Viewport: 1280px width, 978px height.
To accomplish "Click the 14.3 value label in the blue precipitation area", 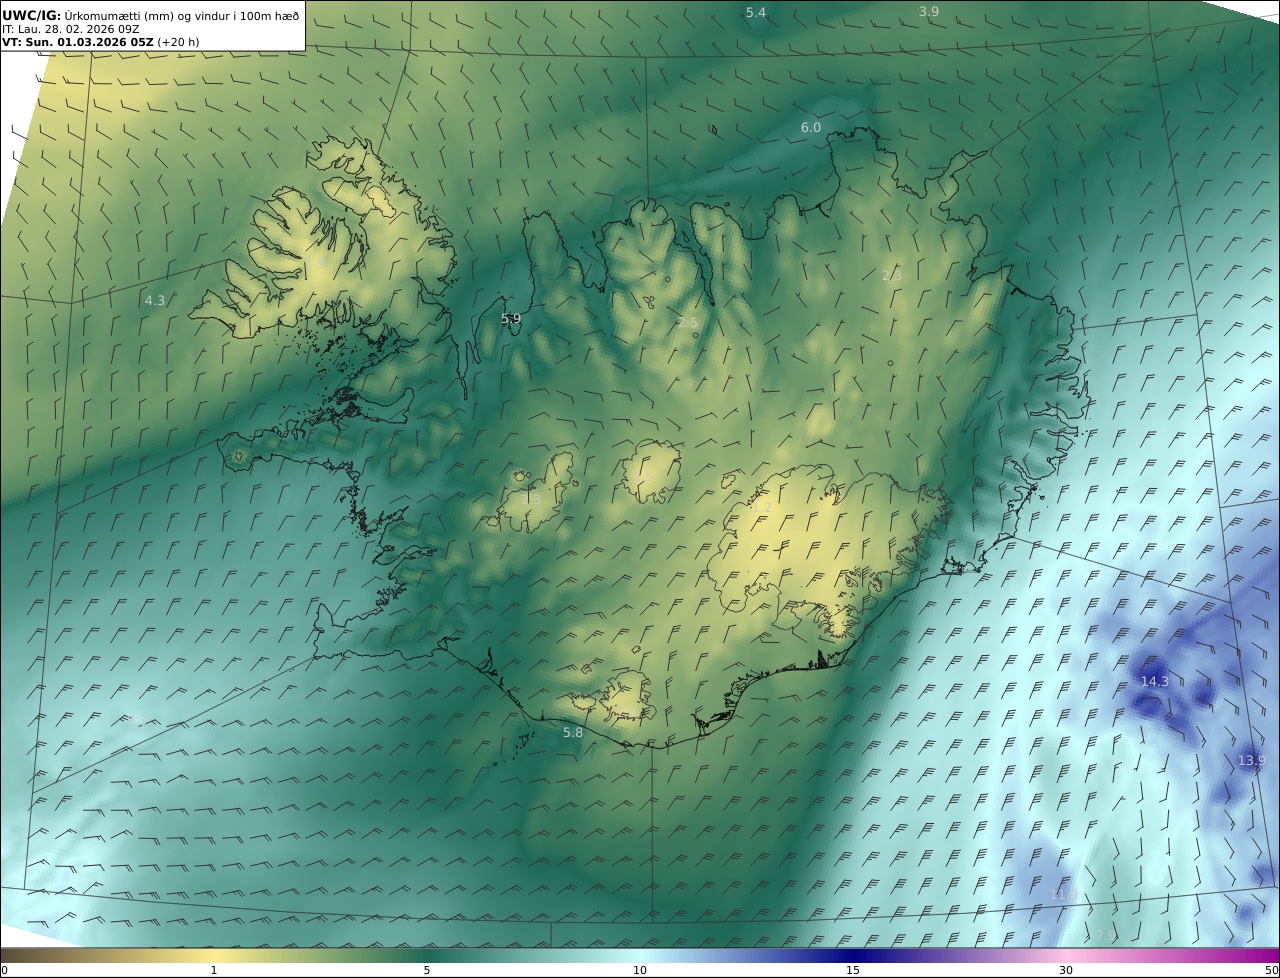I will coord(1154,681).
